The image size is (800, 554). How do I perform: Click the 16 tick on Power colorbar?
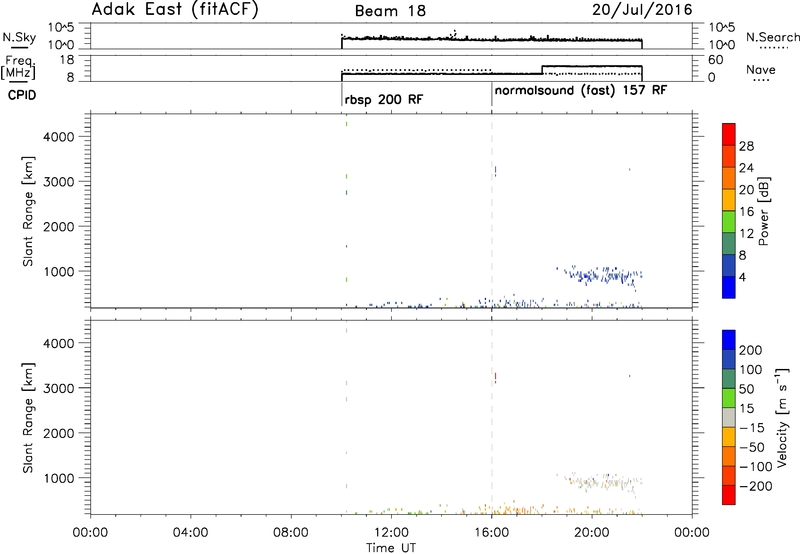click(x=746, y=212)
